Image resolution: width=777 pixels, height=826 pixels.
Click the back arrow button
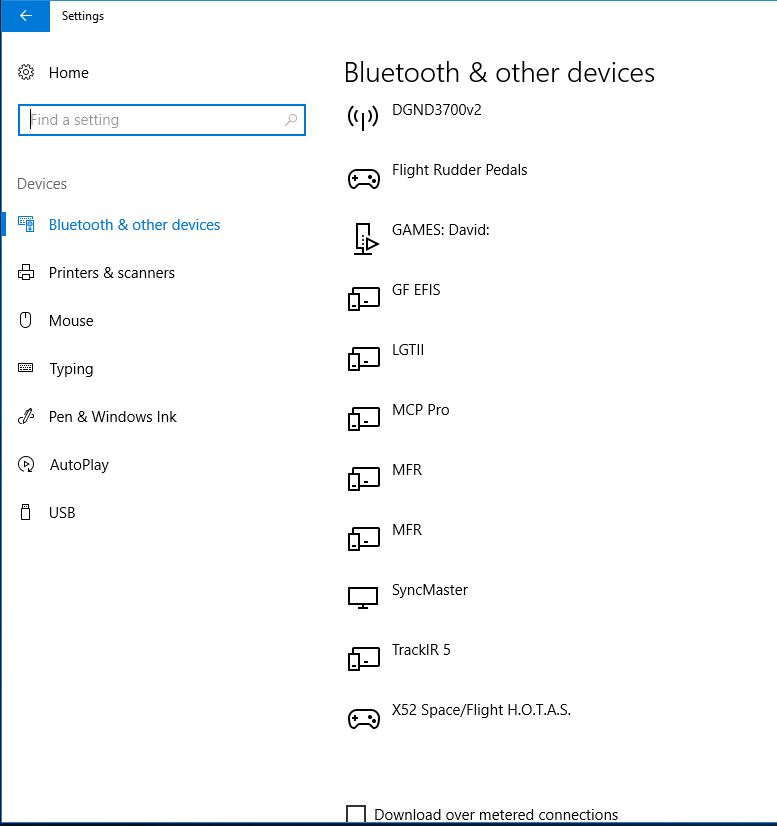pos(25,16)
